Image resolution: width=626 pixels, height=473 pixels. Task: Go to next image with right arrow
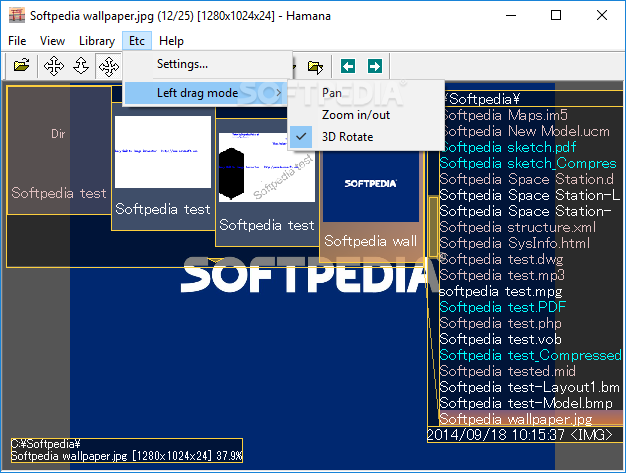point(374,66)
